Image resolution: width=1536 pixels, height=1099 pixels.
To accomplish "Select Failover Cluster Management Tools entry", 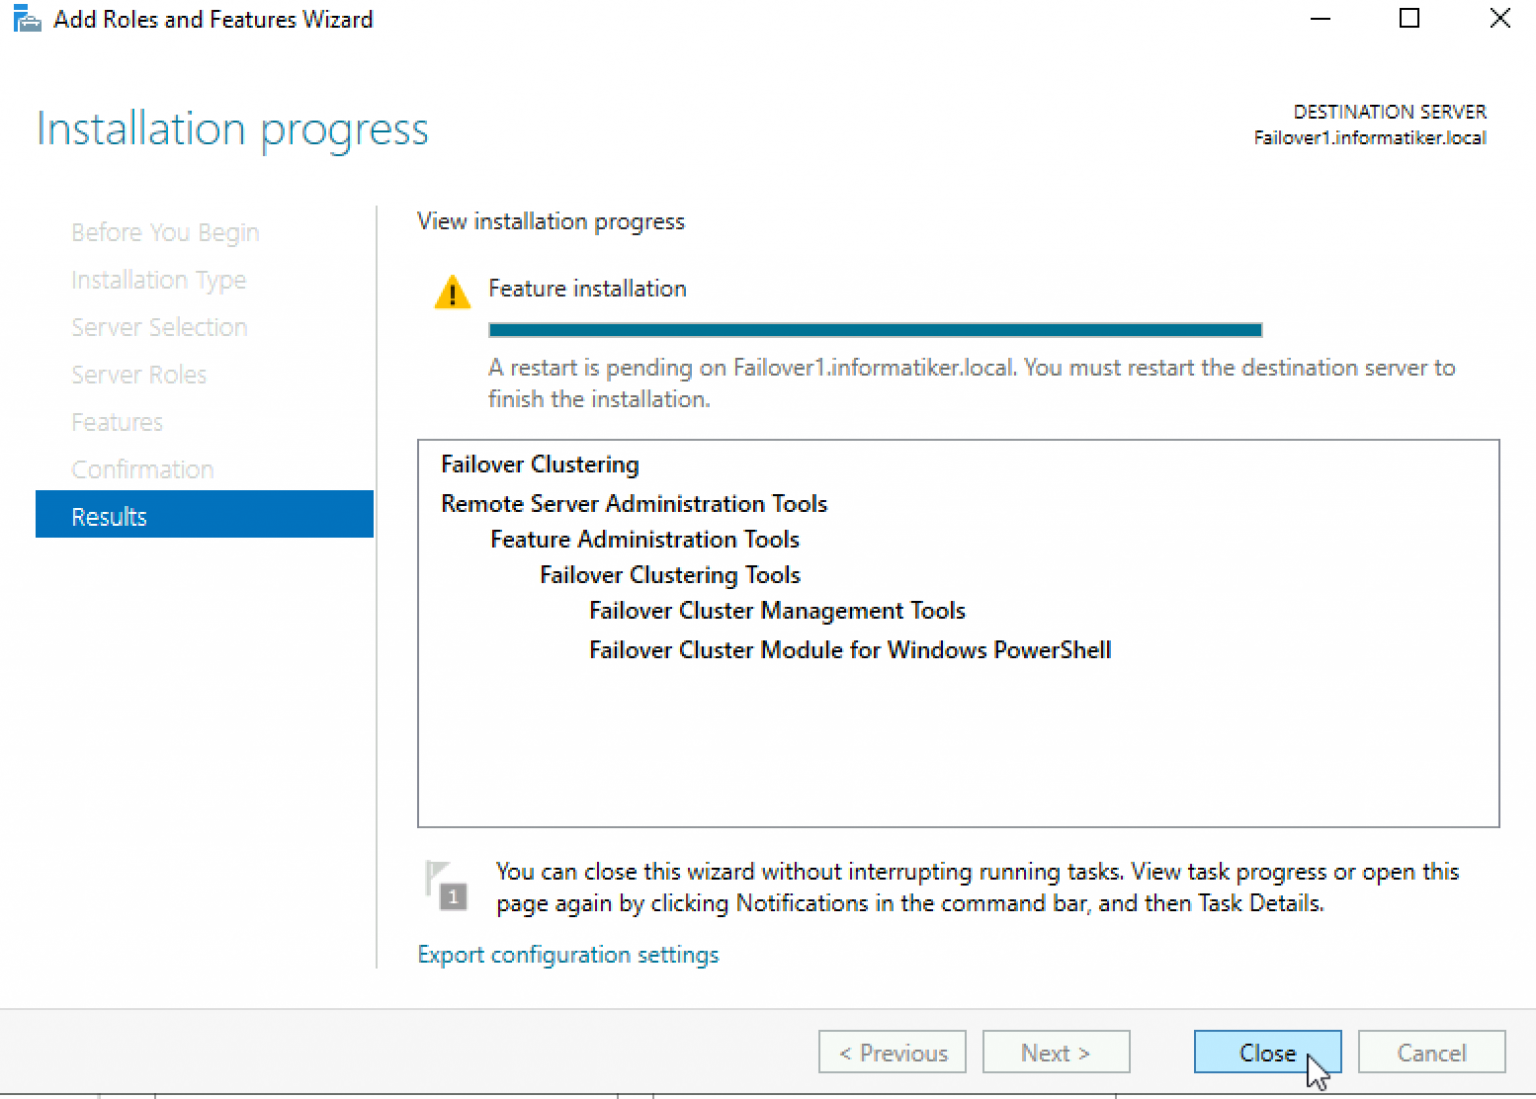I will (x=776, y=610).
